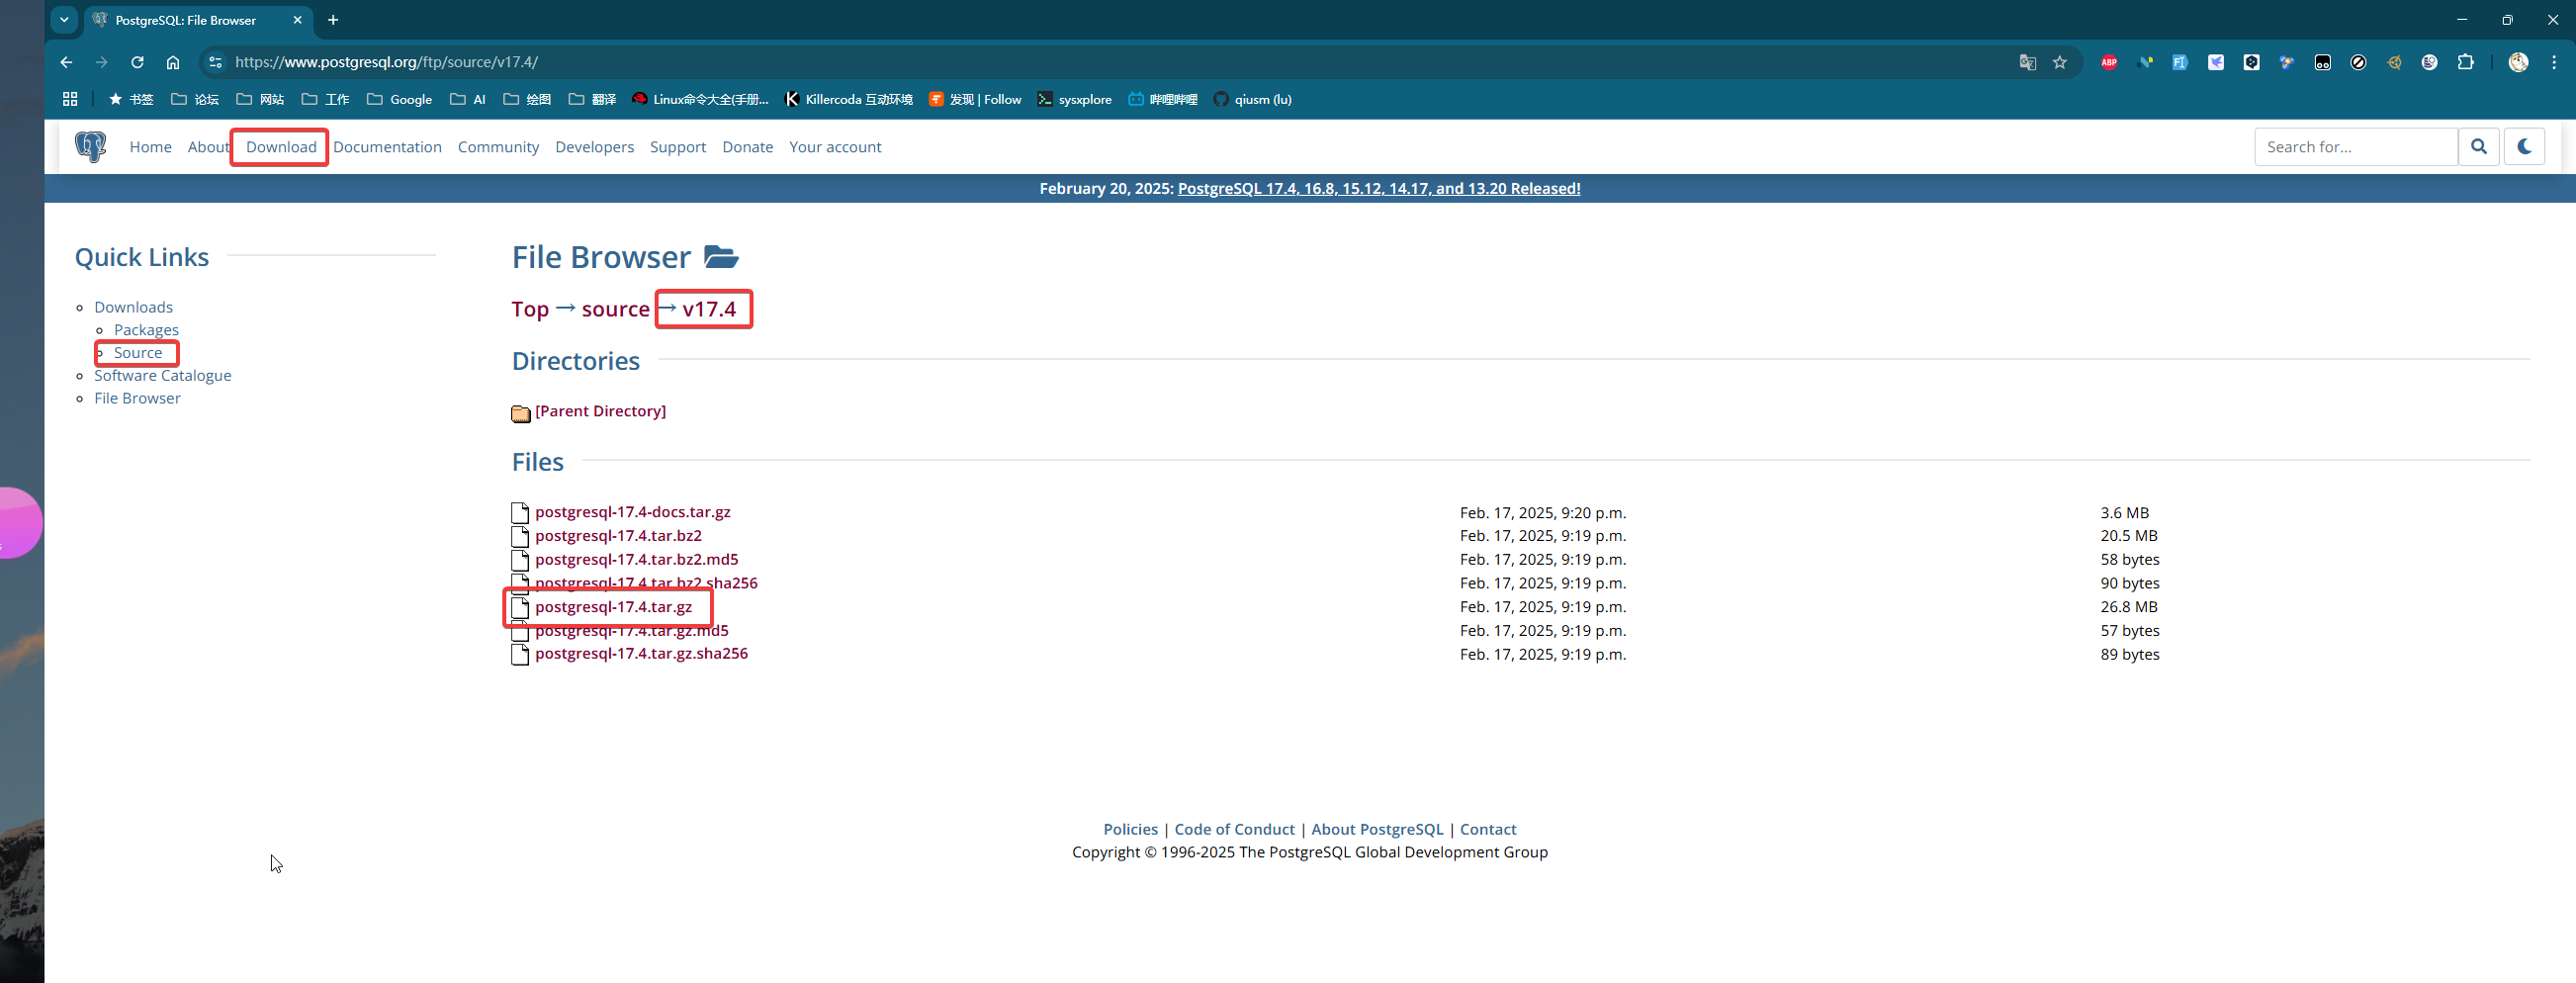
Task: Toggle dark mode moon icon
Action: [x=2524, y=146]
